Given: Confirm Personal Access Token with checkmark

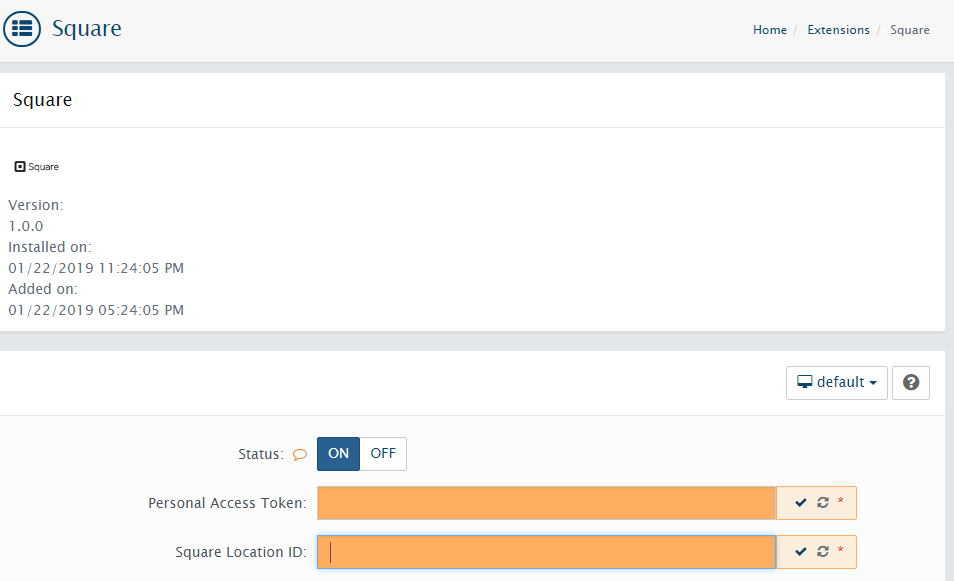Looking at the screenshot, I should [x=800, y=503].
